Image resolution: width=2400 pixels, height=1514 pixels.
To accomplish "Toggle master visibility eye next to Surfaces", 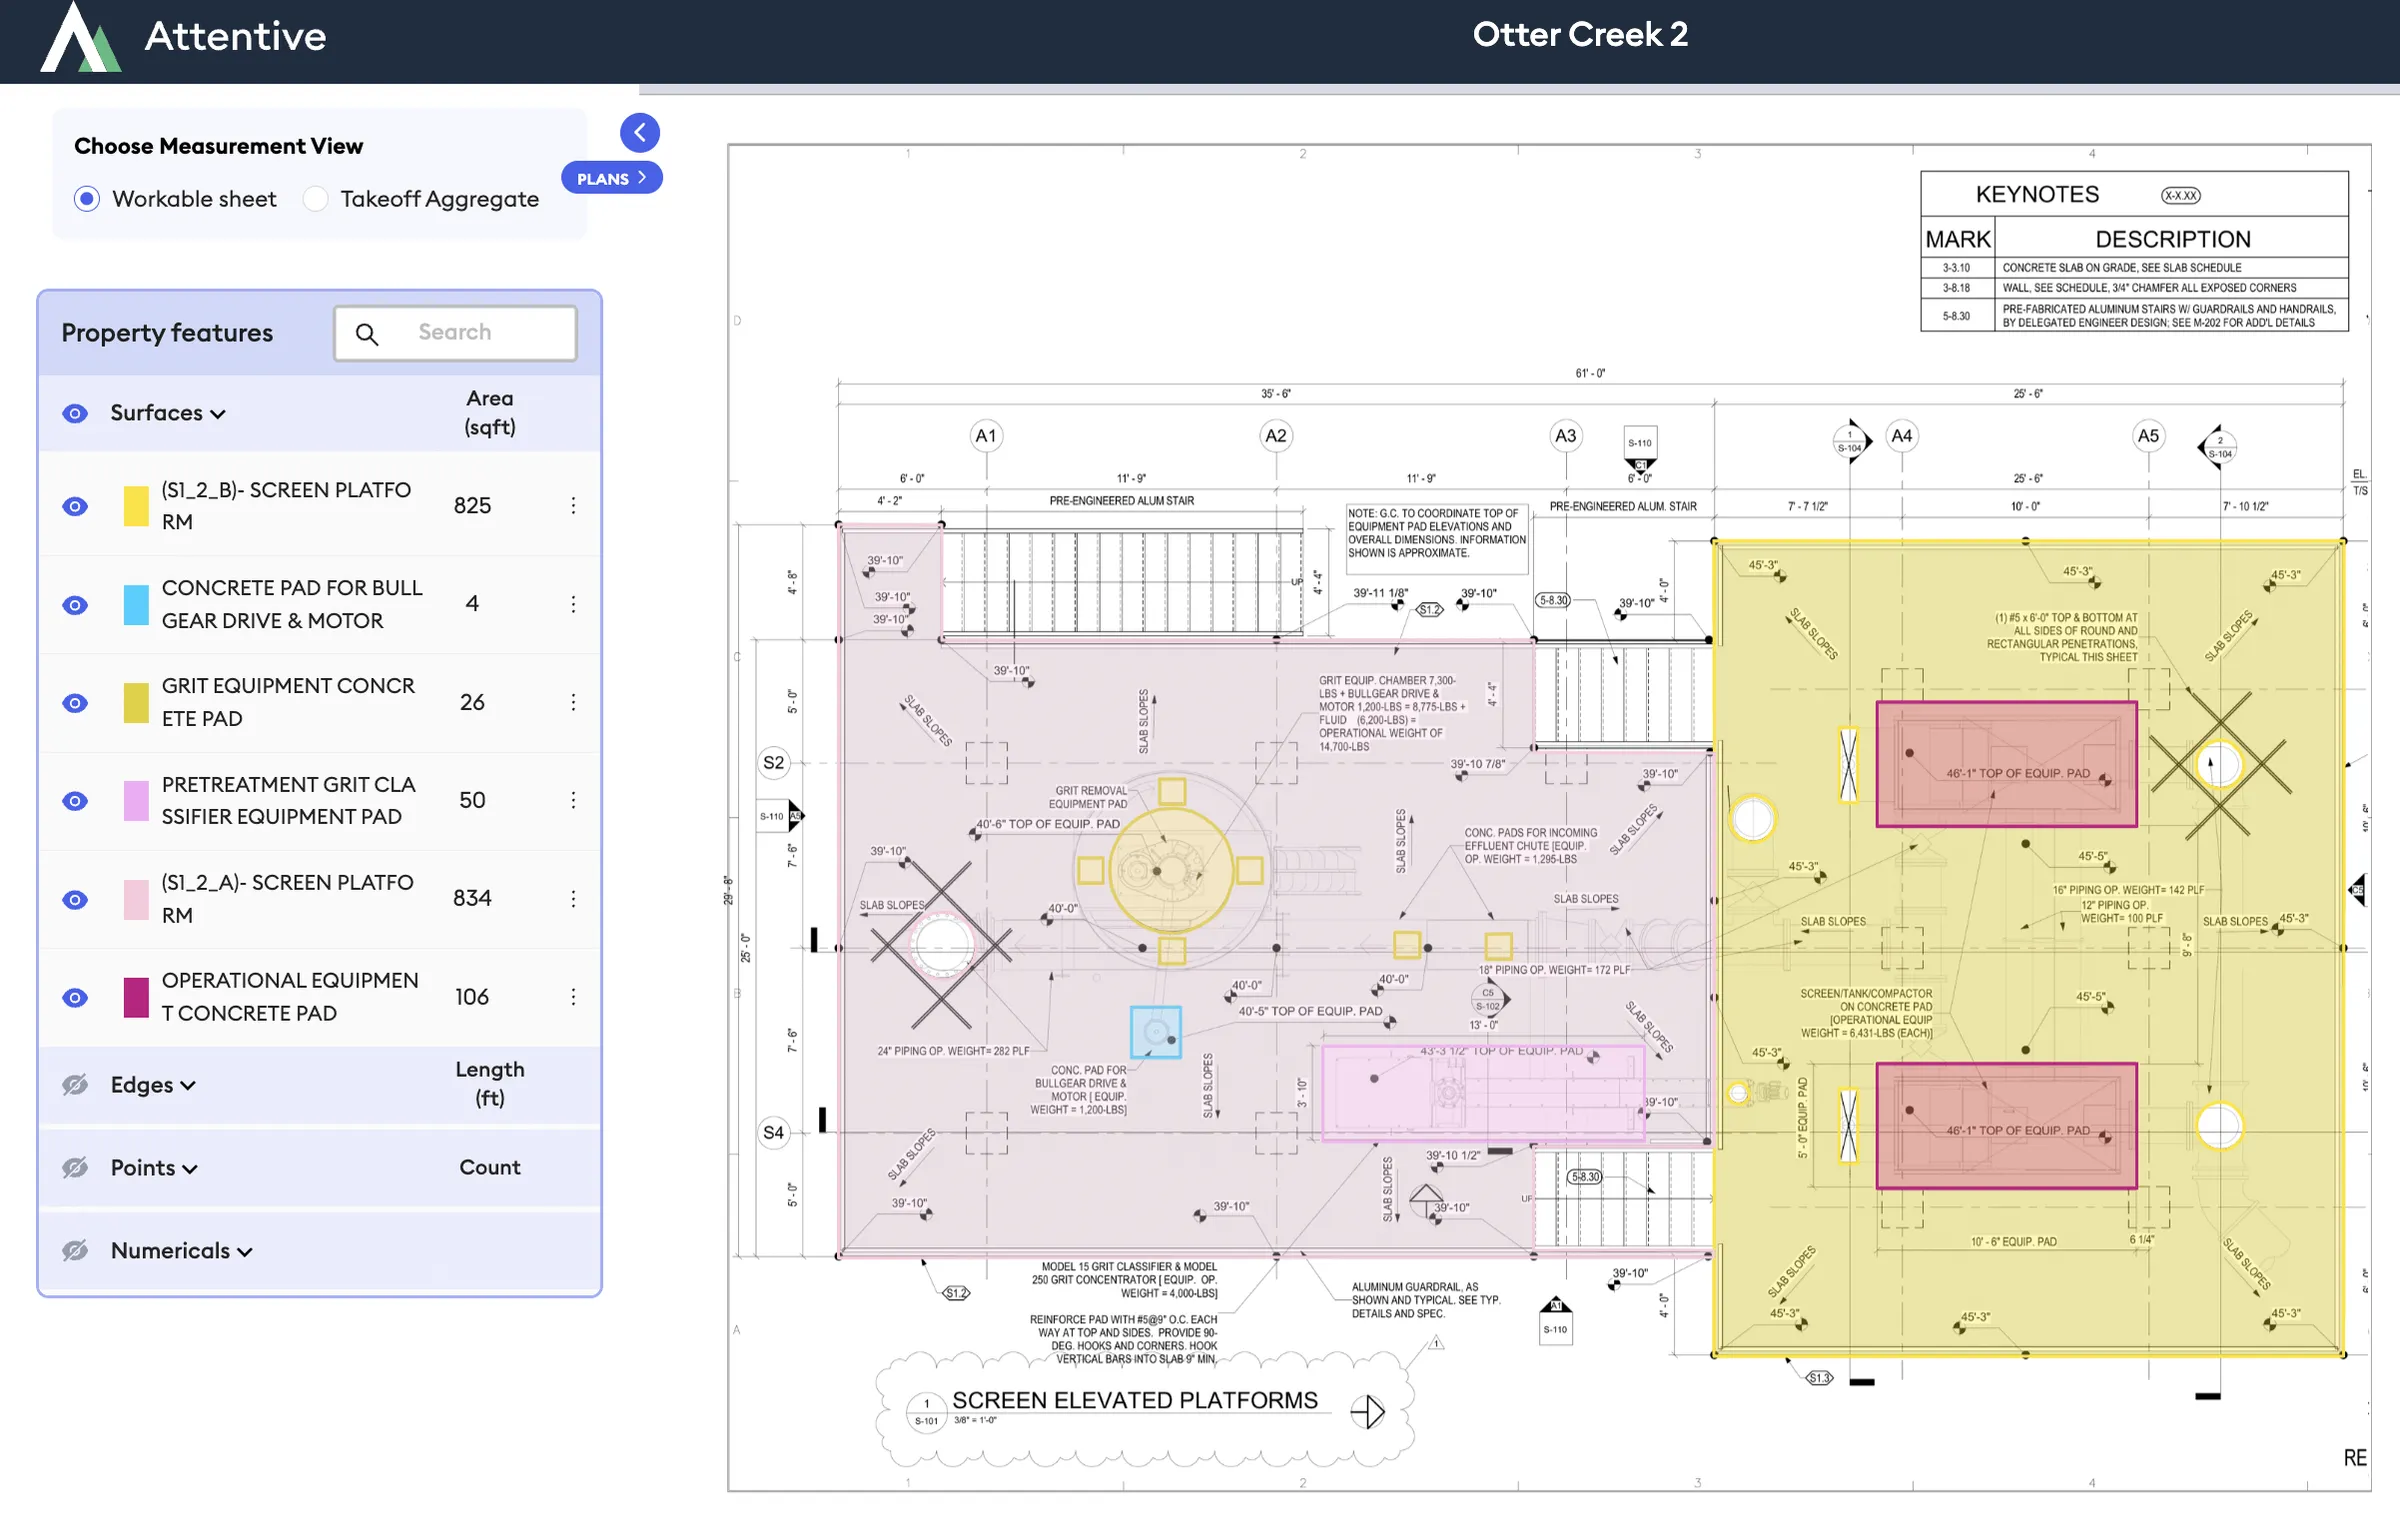I will click(x=74, y=413).
